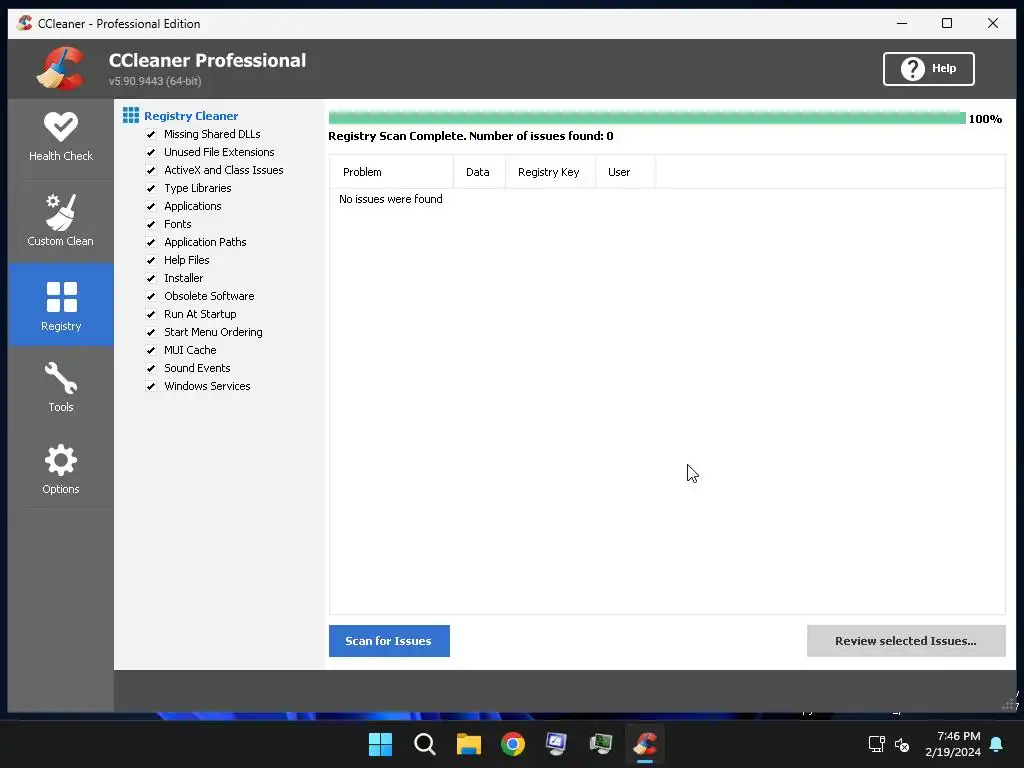Click Scan for Issues button
This screenshot has height=768, width=1024.
tap(389, 641)
